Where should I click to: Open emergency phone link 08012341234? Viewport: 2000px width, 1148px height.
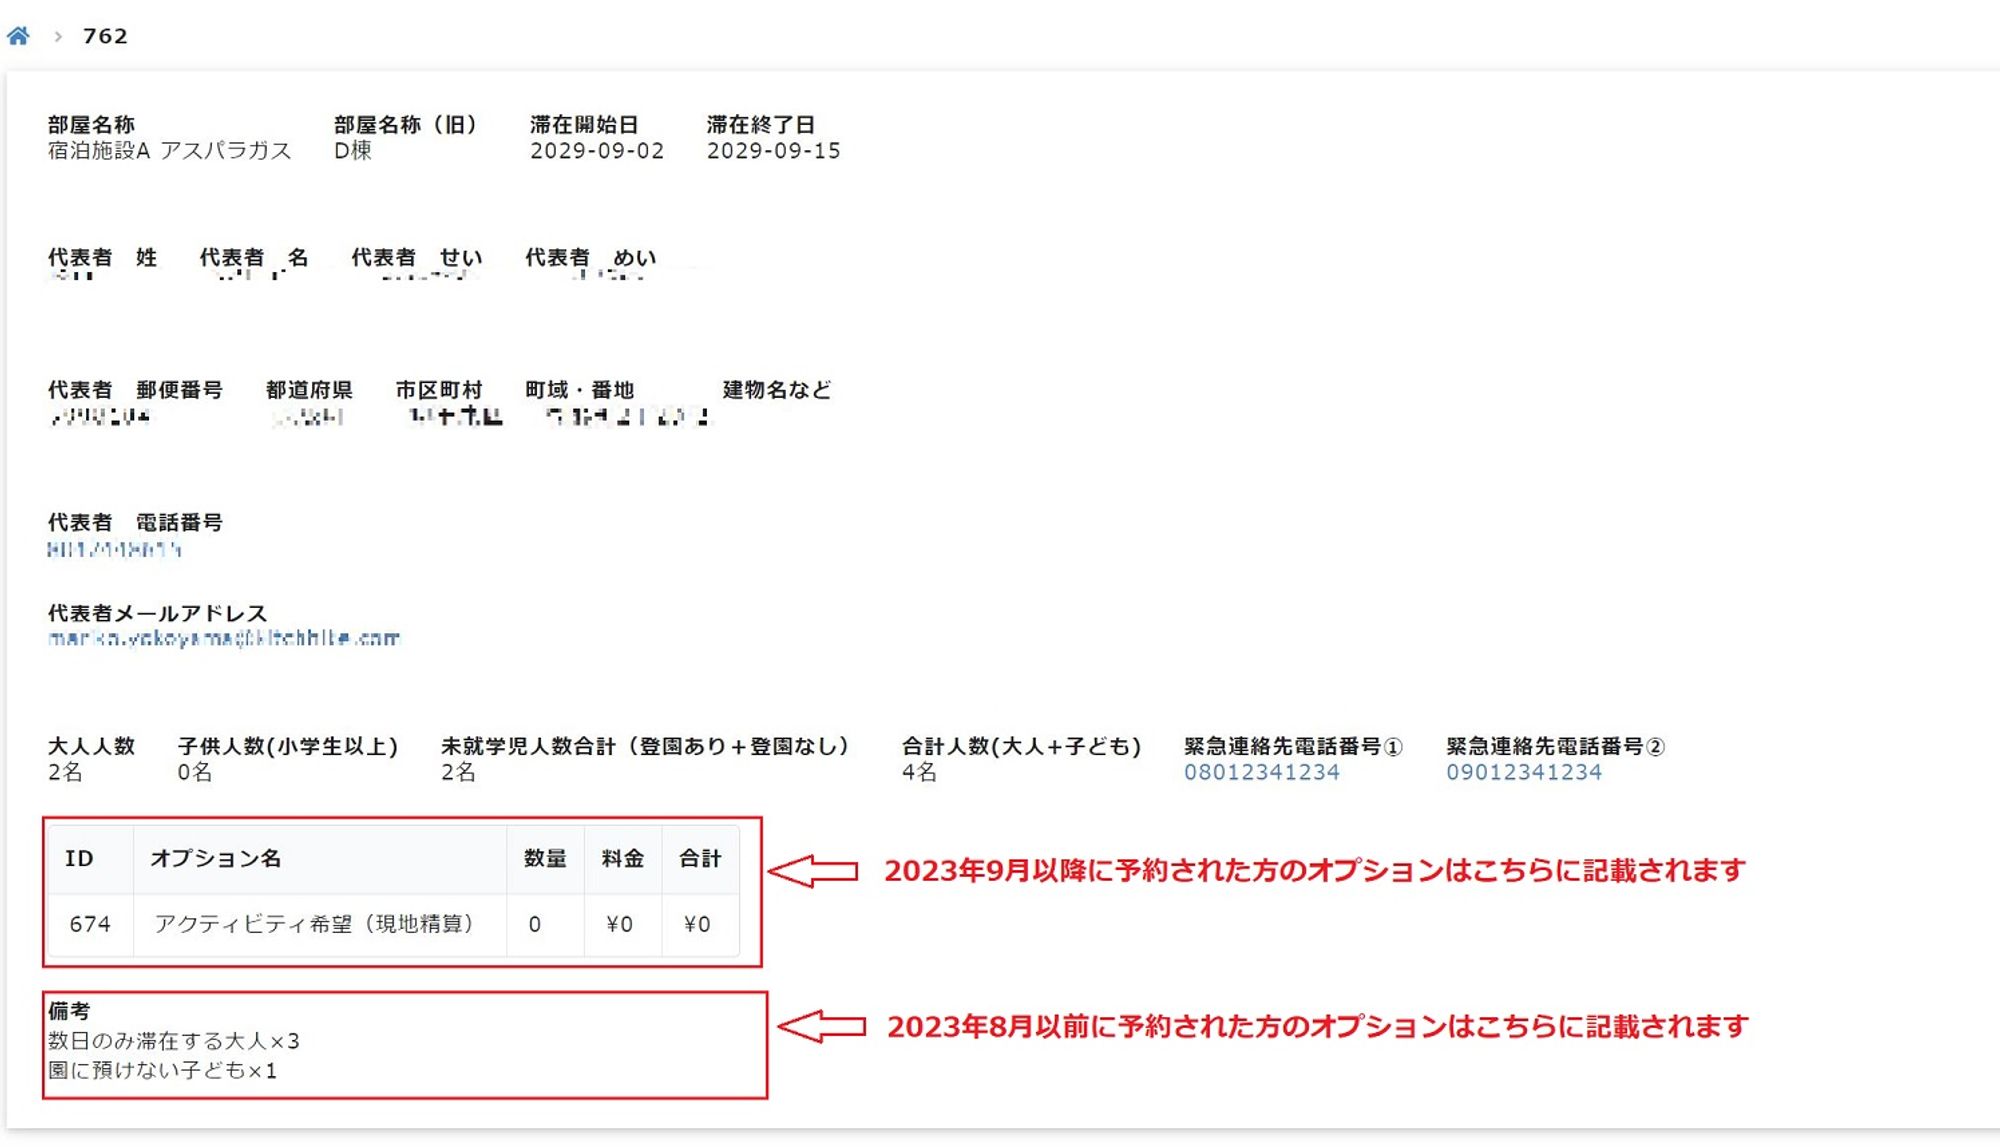coord(1261,772)
